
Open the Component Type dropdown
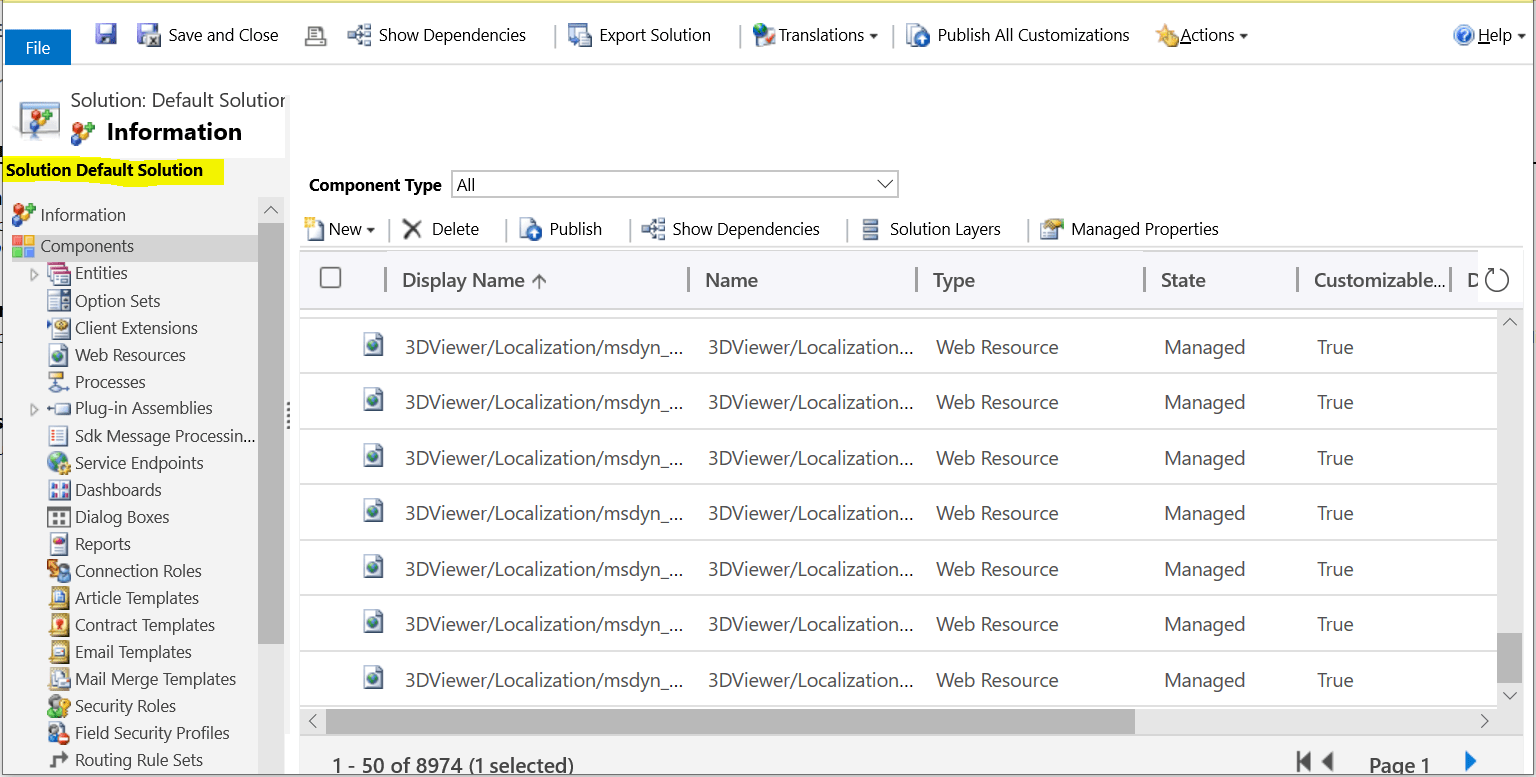(675, 185)
